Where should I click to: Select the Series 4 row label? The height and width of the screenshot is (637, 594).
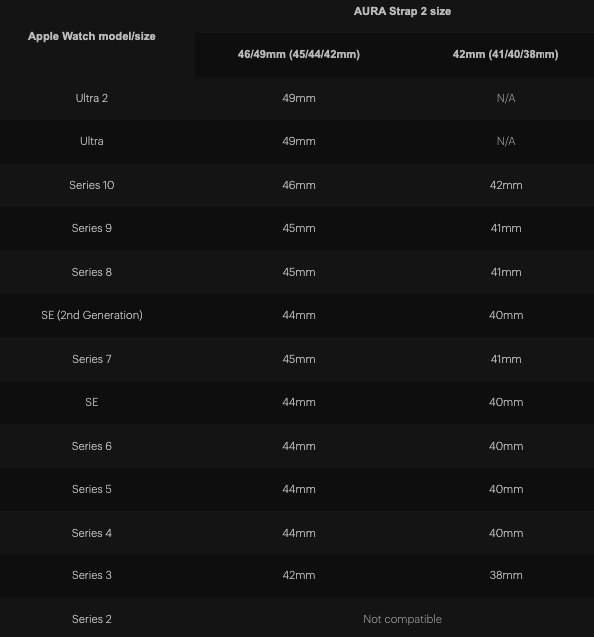91,533
